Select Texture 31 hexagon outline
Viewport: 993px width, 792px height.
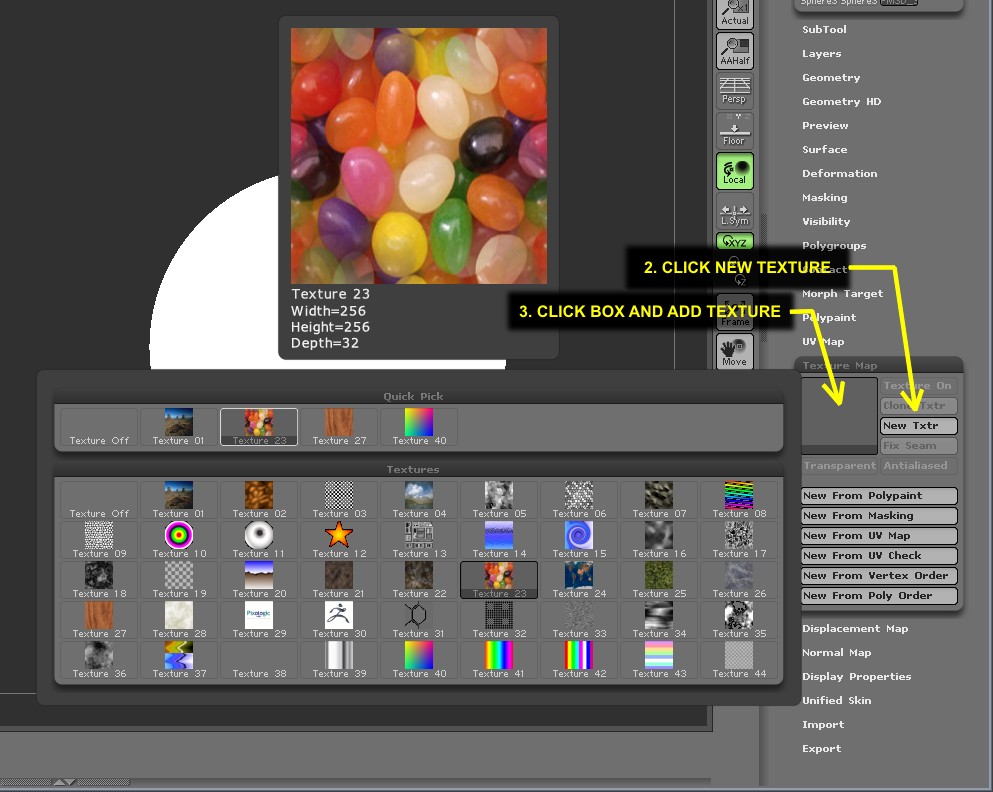point(419,619)
